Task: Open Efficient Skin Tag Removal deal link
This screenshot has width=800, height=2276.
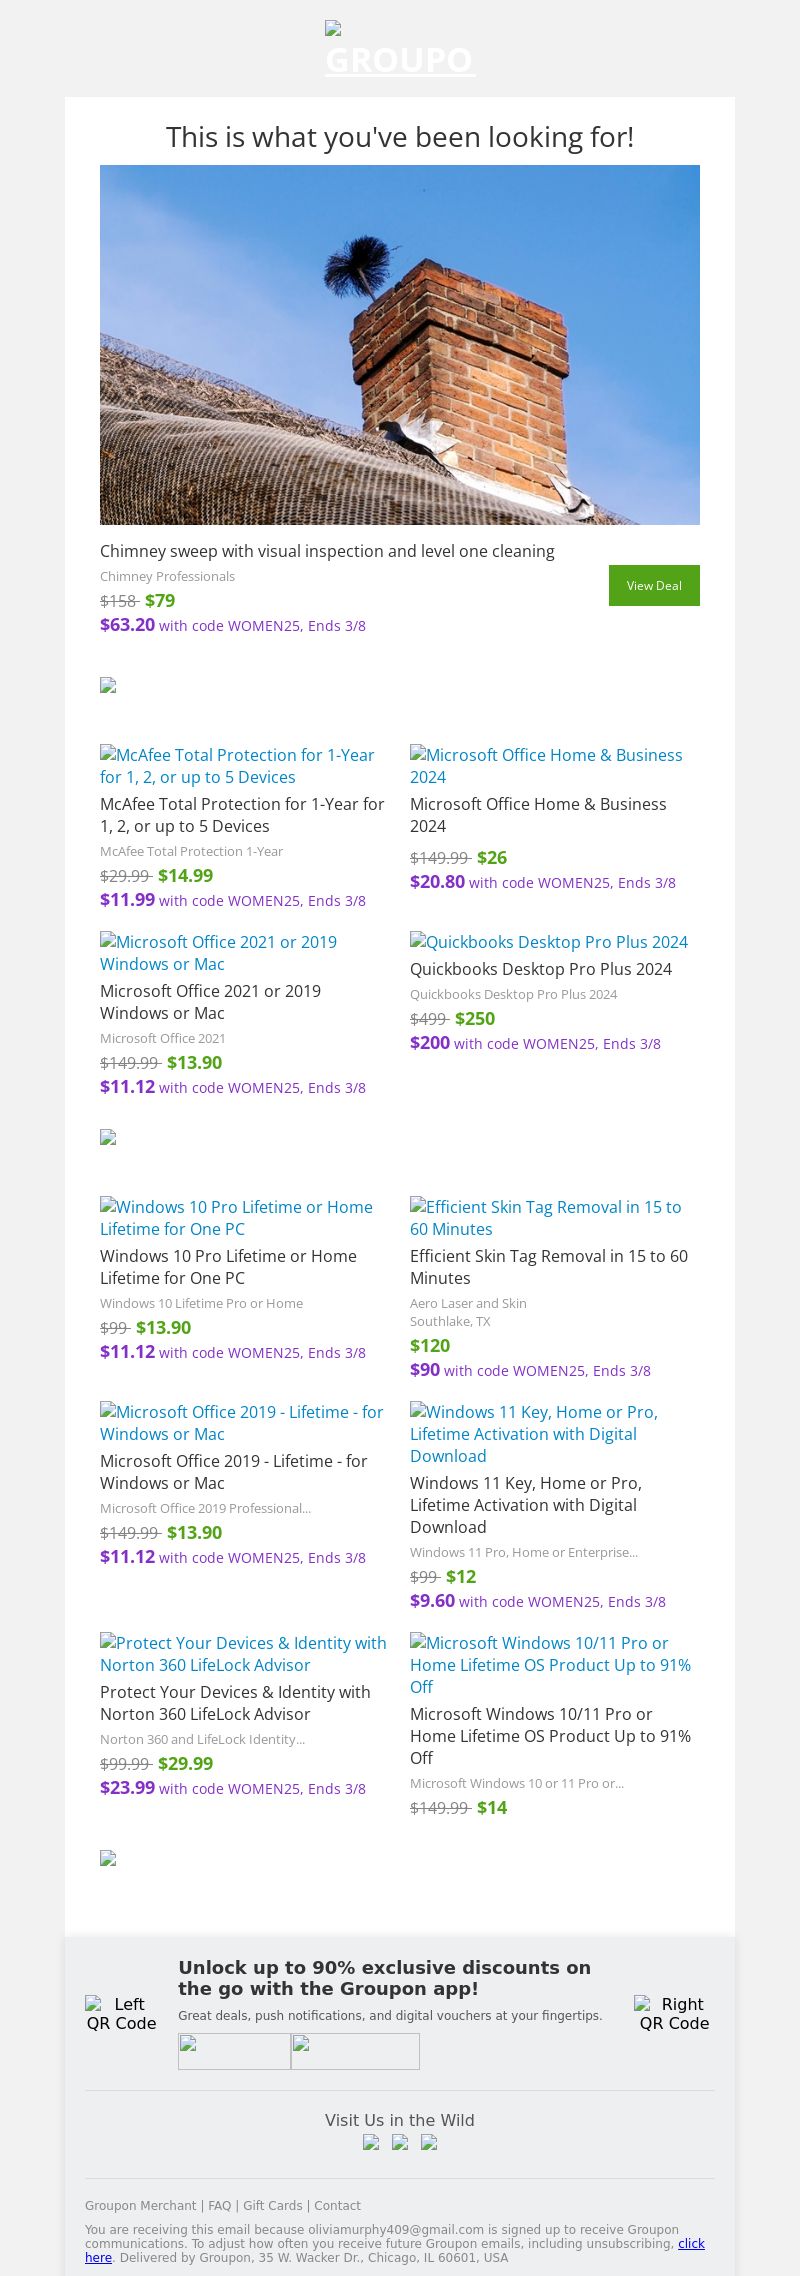Action: (545, 1218)
